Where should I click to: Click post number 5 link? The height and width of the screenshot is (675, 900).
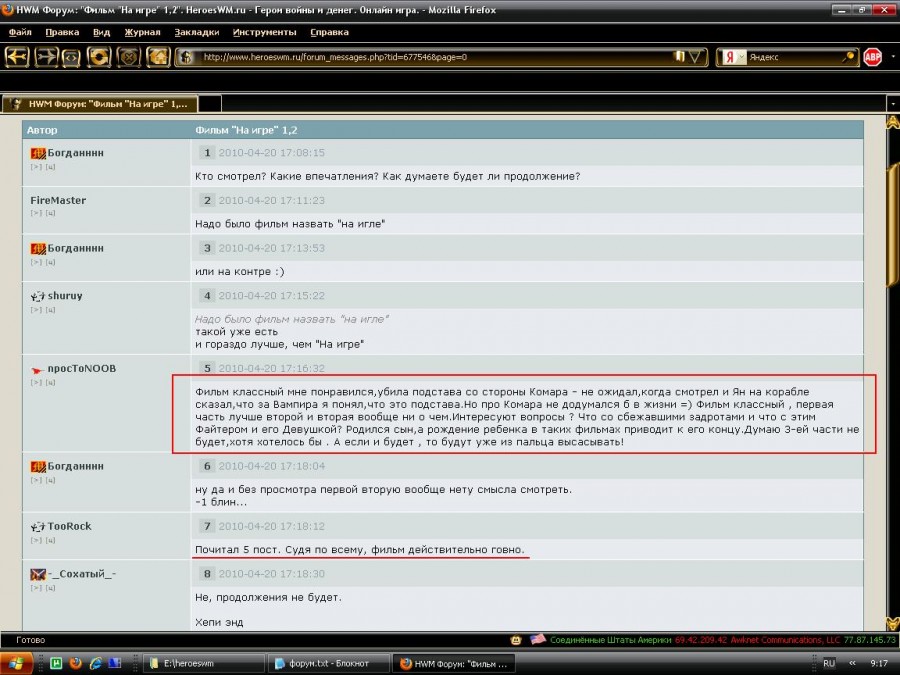(207, 368)
